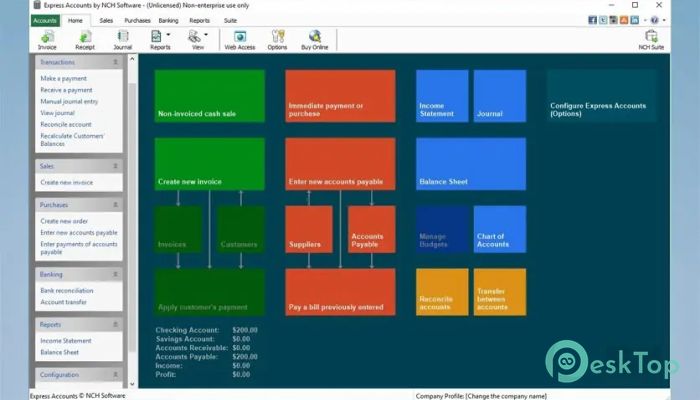This screenshot has height=400, width=700.
Task: Click the View journal link
Action: pyautogui.click(x=57, y=113)
